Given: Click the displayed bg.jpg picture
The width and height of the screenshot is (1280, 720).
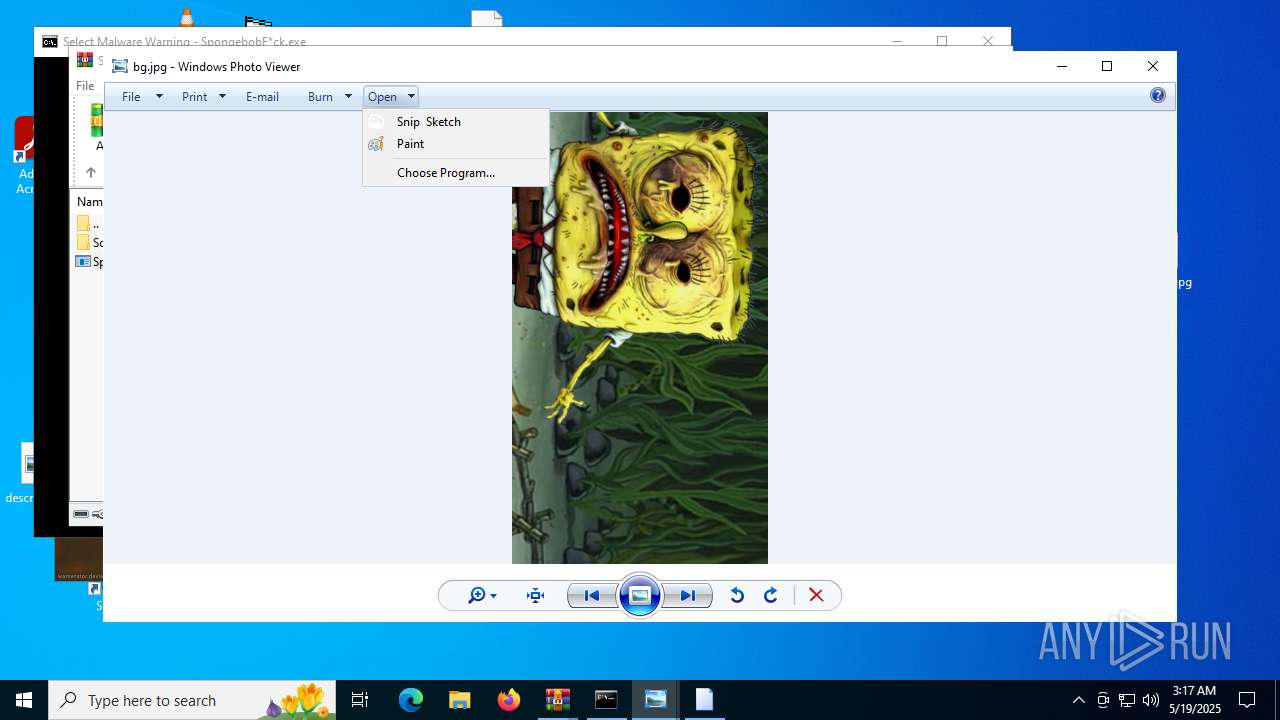Looking at the screenshot, I should click(640, 338).
